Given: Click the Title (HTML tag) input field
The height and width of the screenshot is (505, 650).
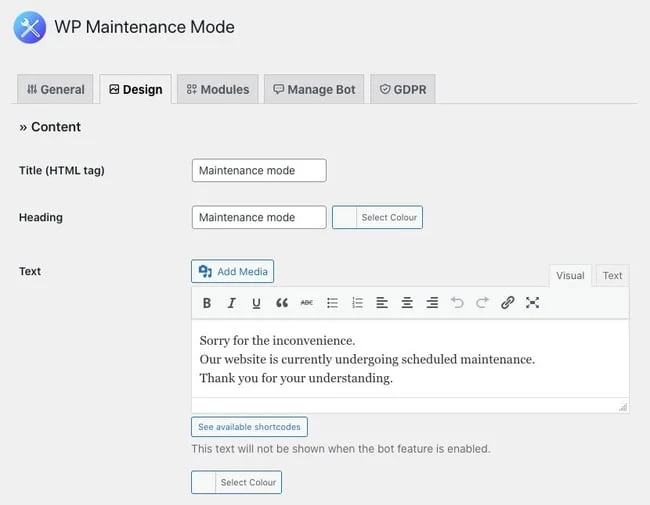Looking at the screenshot, I should (259, 171).
